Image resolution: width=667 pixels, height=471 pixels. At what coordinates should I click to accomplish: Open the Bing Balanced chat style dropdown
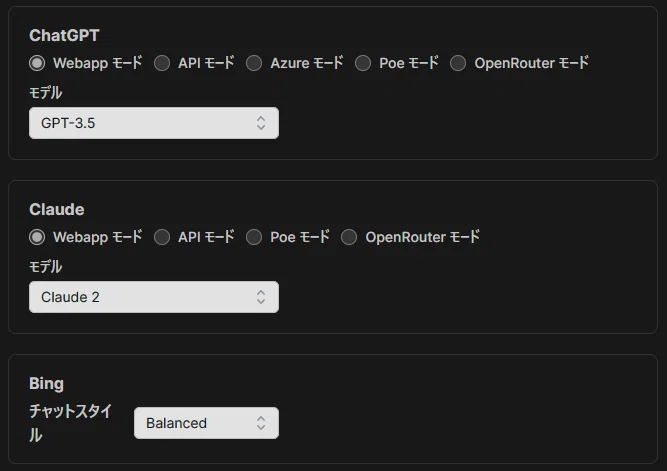point(206,423)
